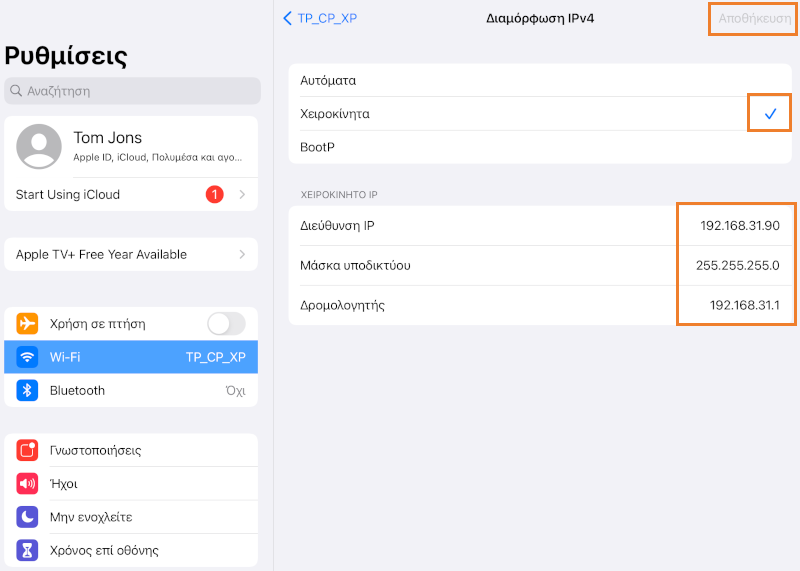Screen dimensions: 800x571
Task: Tap the Tom Jons profile avatar
Action: [x=40, y=147]
